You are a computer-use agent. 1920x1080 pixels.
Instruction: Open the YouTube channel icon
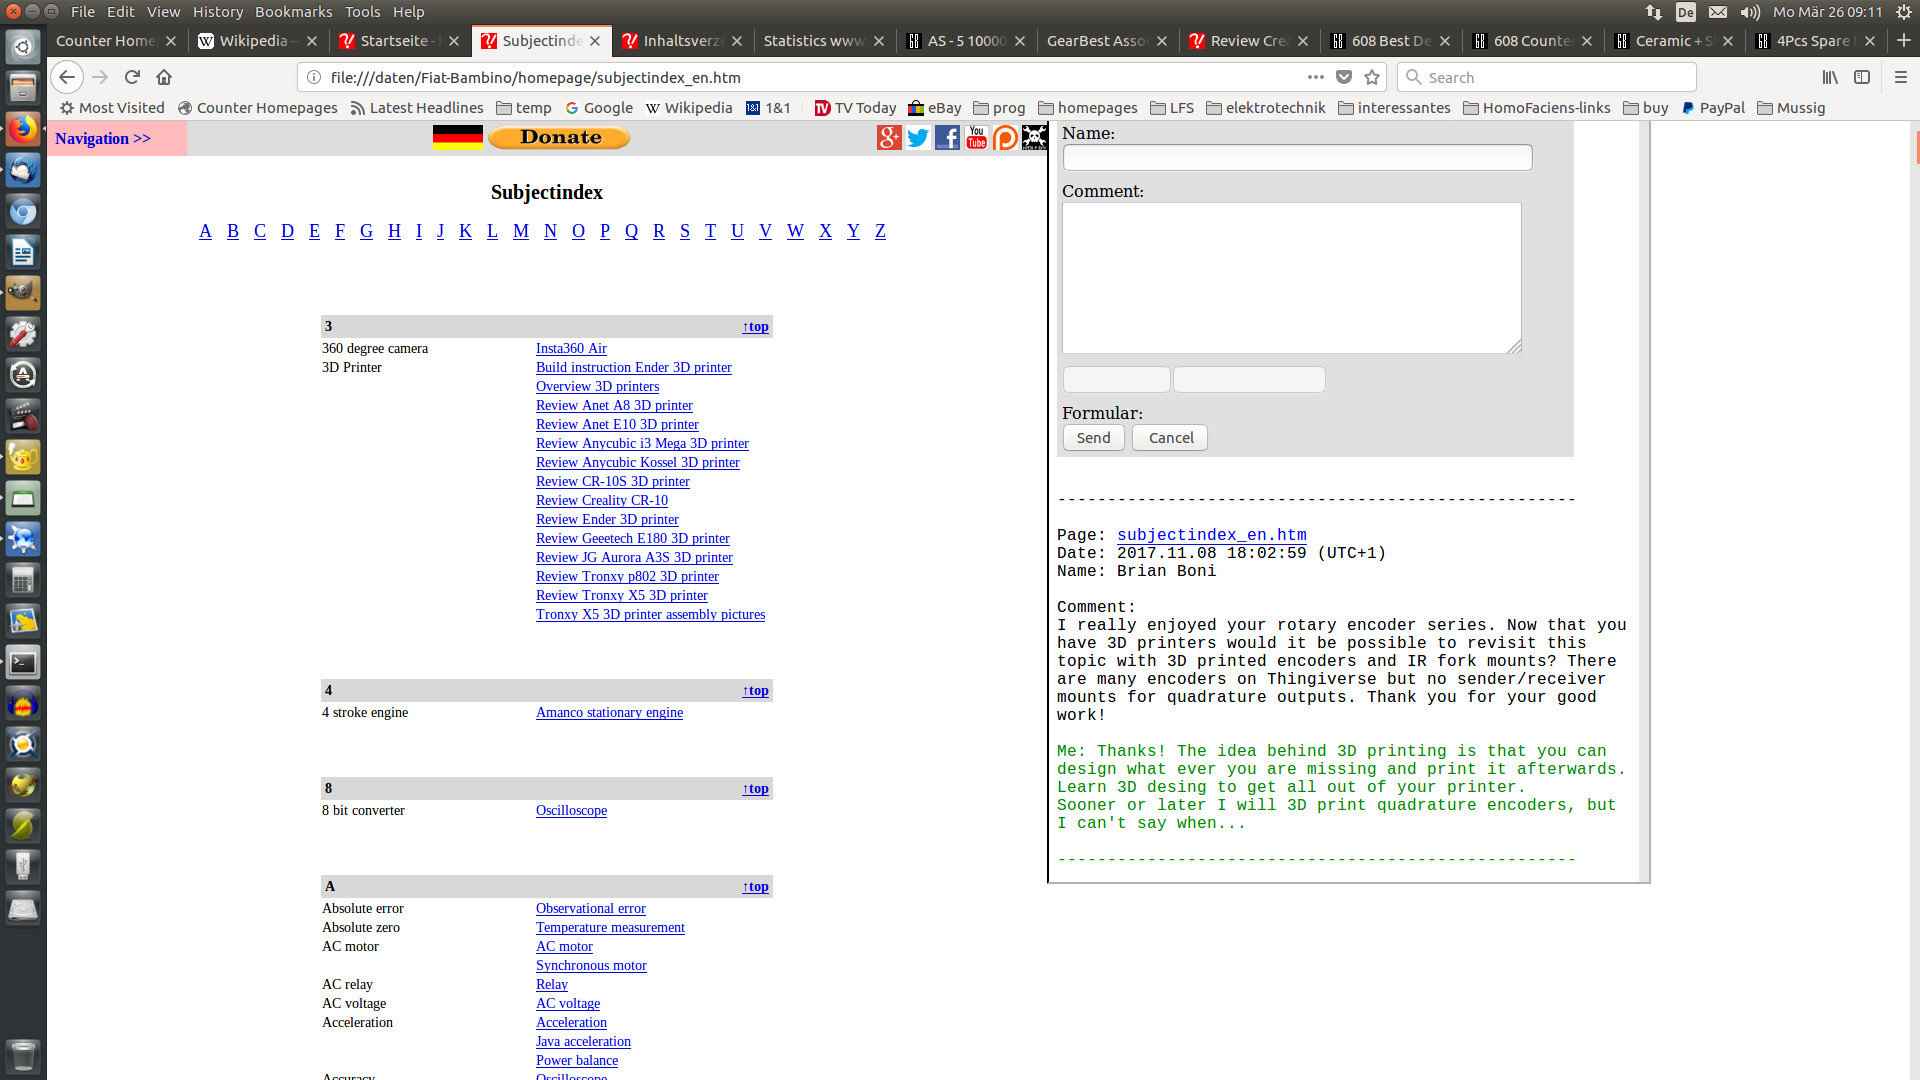976,138
